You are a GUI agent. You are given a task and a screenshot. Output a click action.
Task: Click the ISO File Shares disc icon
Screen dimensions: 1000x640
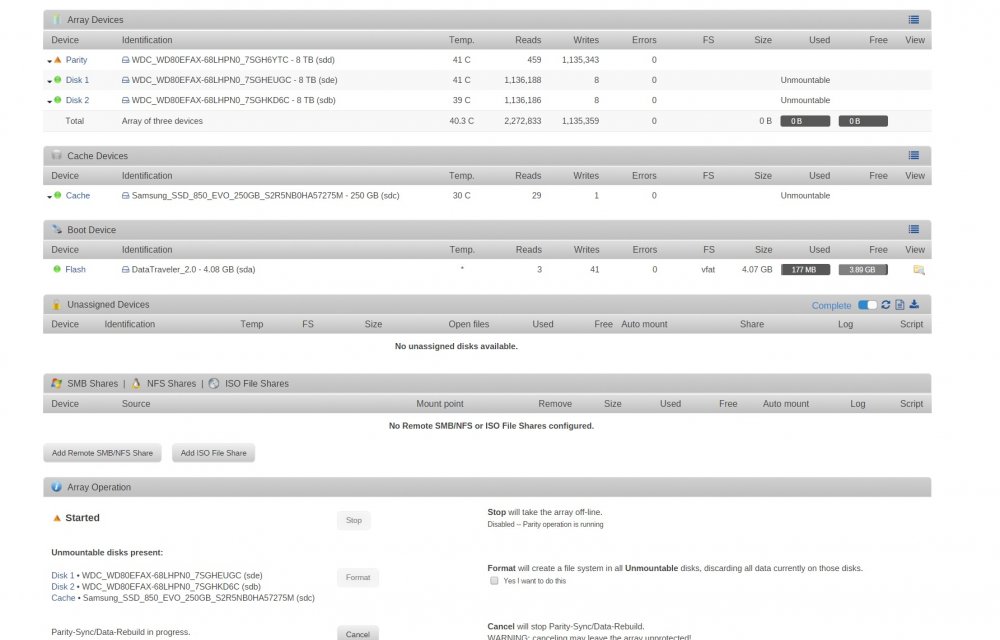(x=214, y=383)
